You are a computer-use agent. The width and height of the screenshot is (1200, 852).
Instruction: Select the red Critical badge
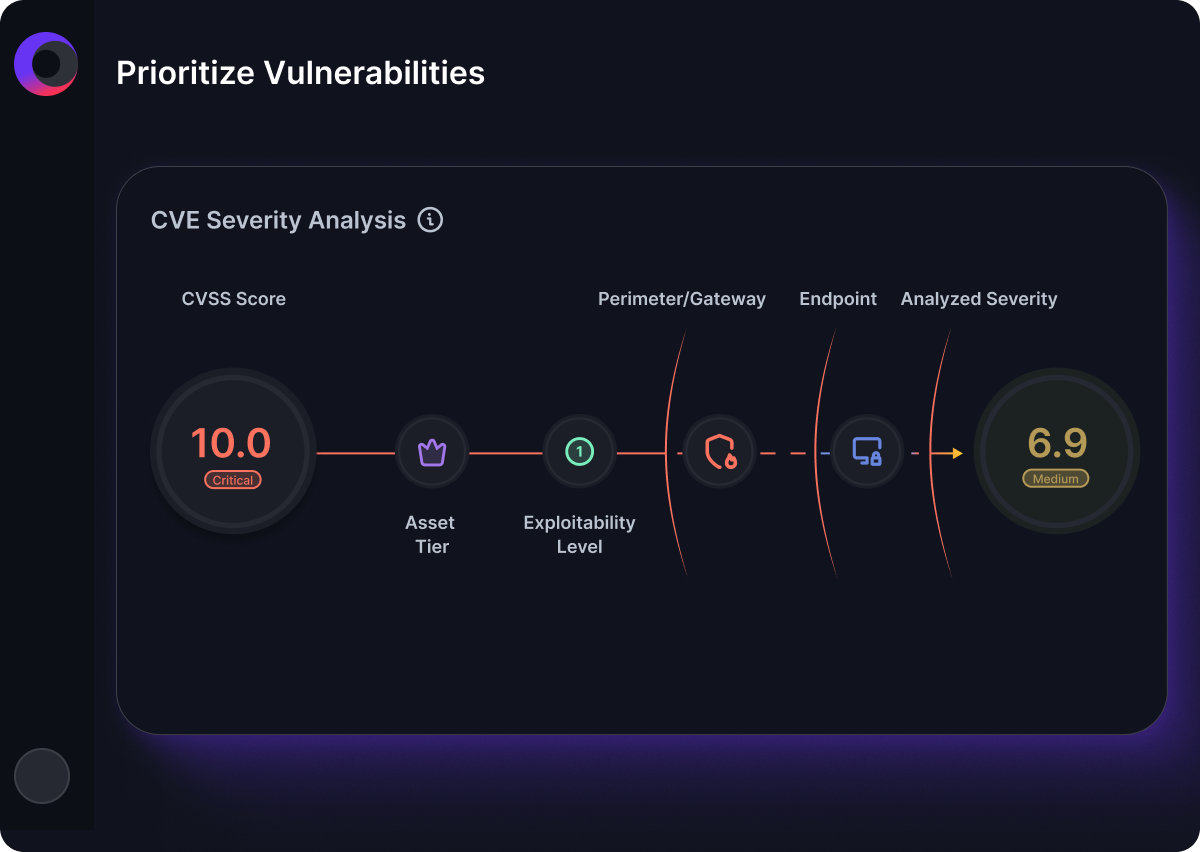[x=233, y=480]
